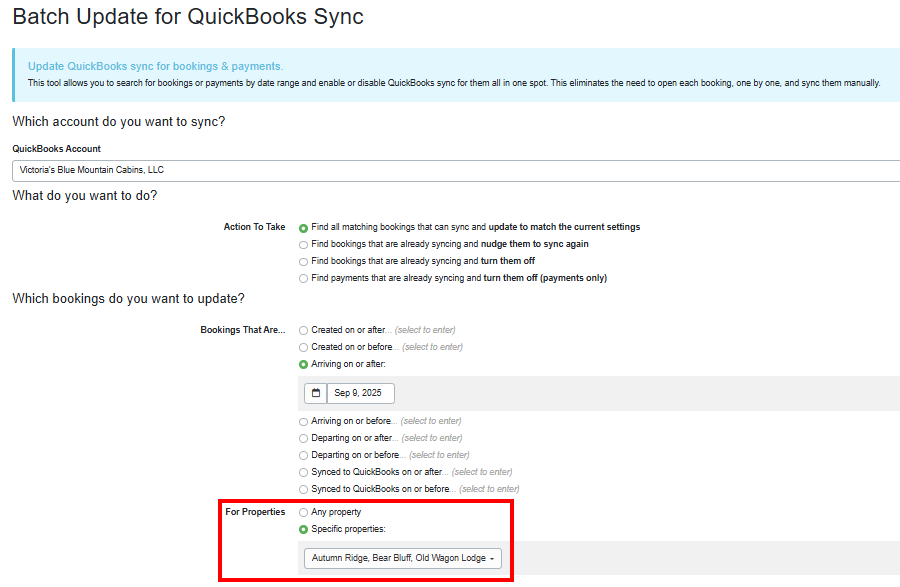Select the 'Any property' radio button
Screen dimensions: 900x587
[304, 512]
